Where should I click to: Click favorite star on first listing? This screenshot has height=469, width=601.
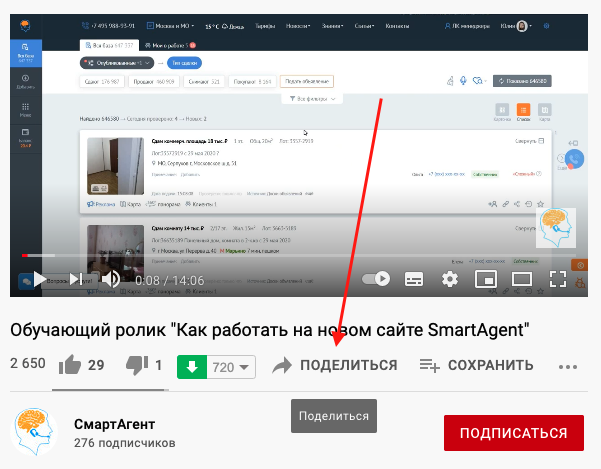pyautogui.click(x=540, y=204)
